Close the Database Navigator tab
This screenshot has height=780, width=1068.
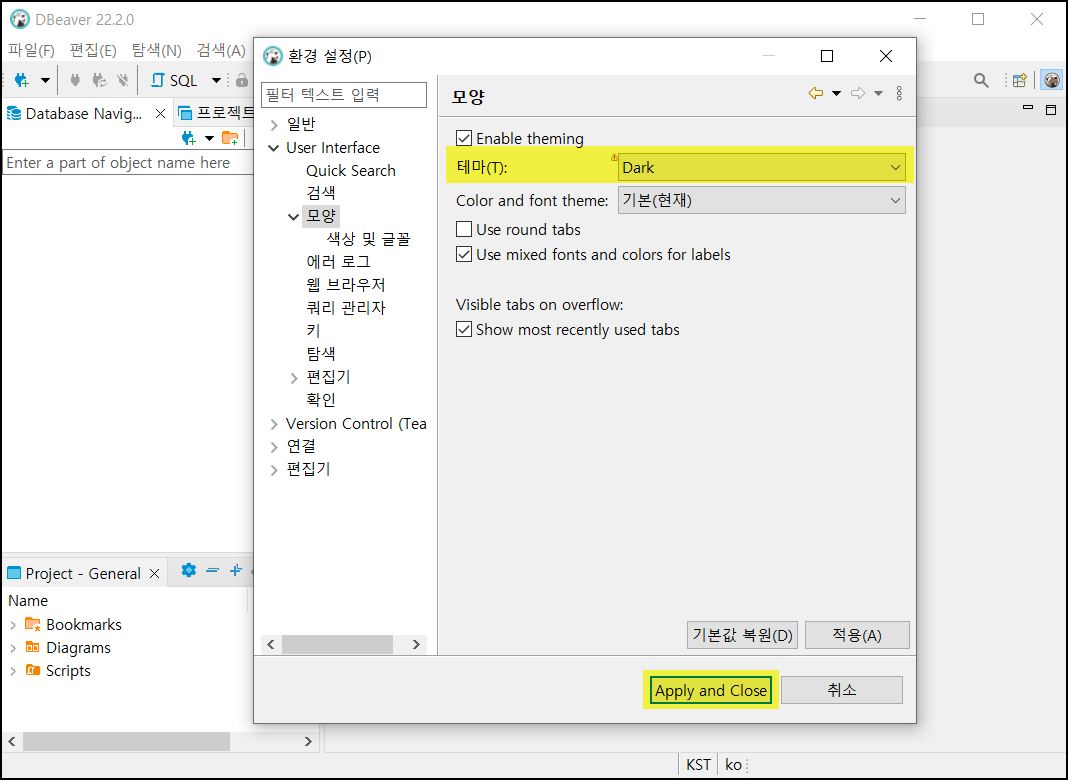[x=160, y=114]
